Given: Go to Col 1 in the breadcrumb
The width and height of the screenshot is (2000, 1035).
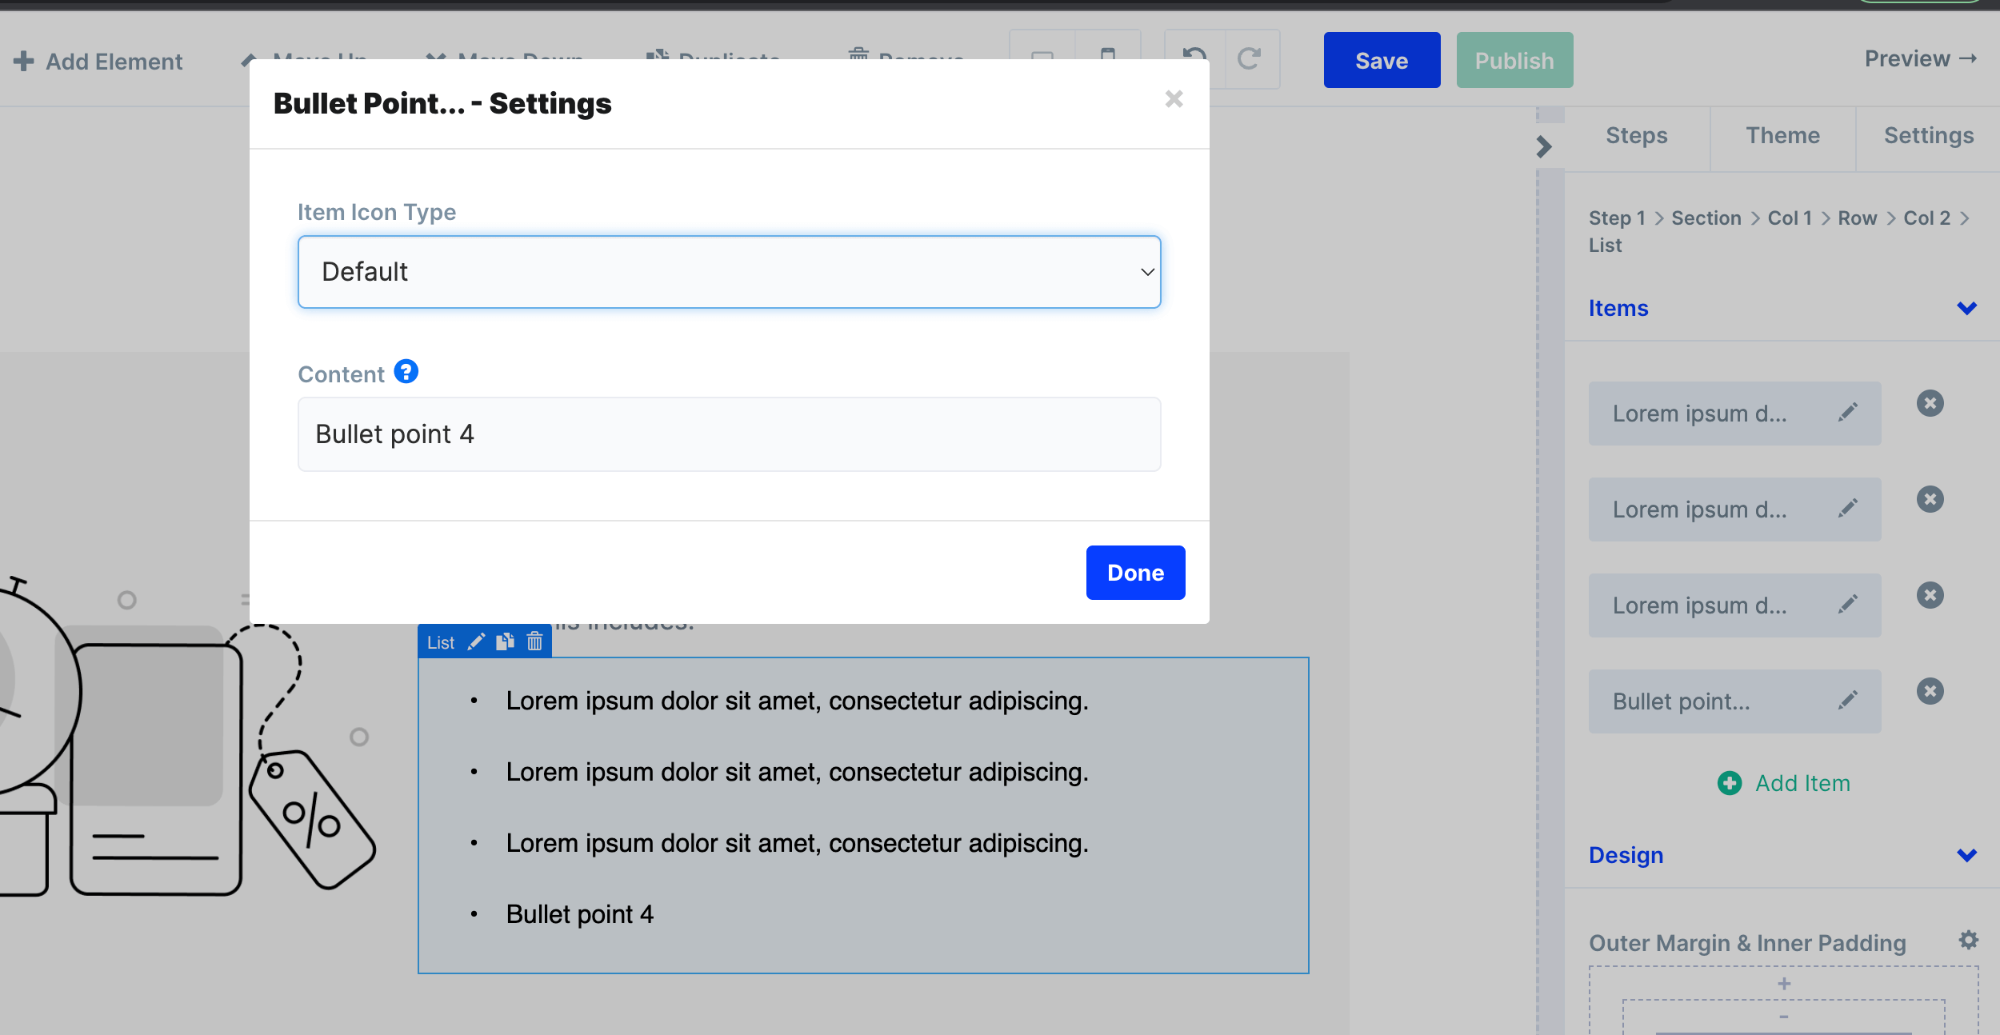Looking at the screenshot, I should pos(1789,218).
